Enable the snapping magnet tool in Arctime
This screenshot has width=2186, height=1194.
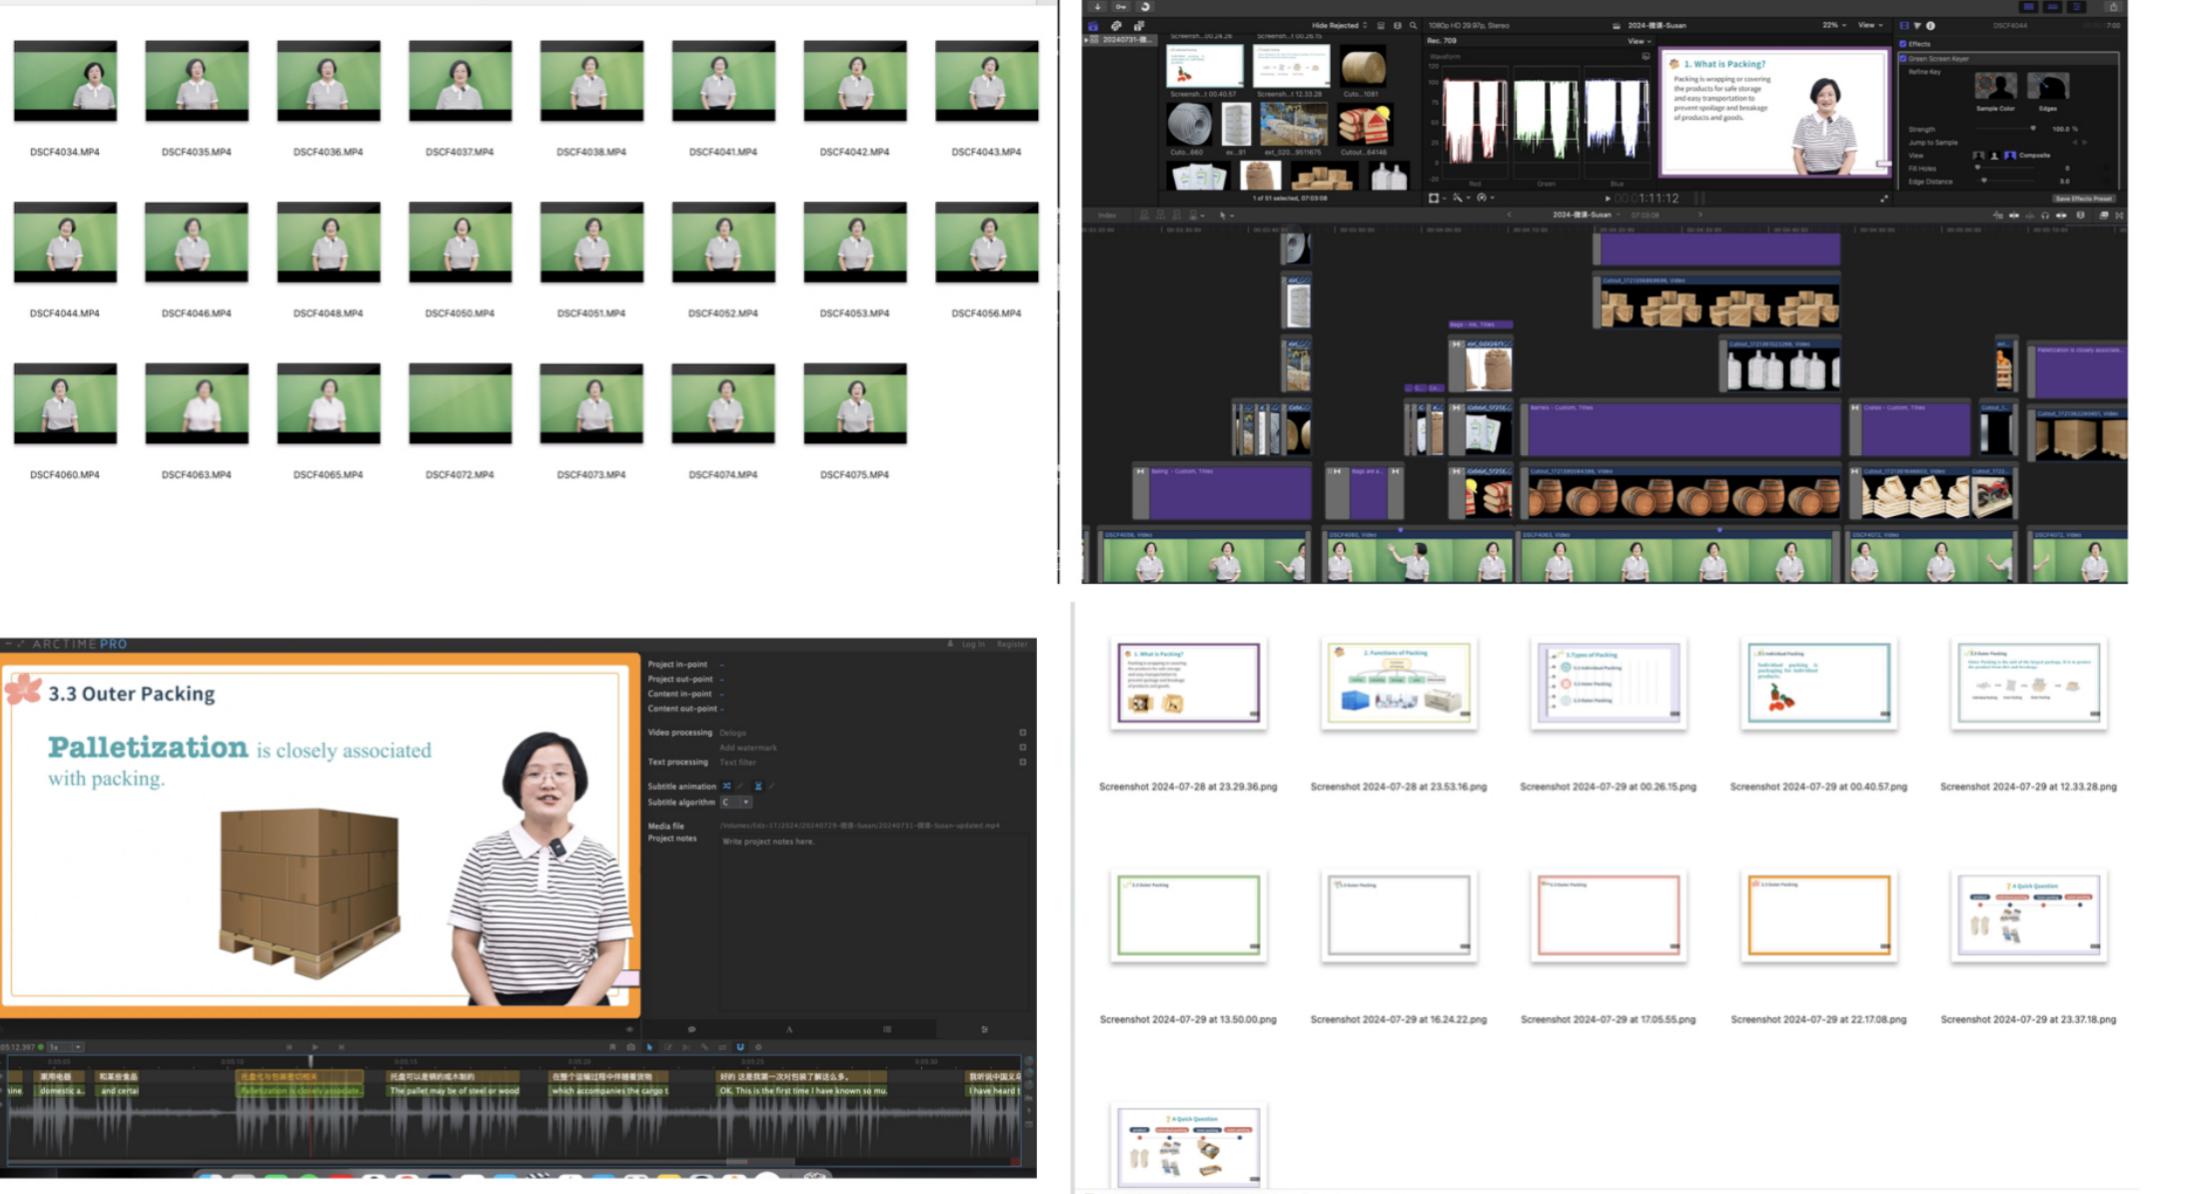tap(740, 1047)
